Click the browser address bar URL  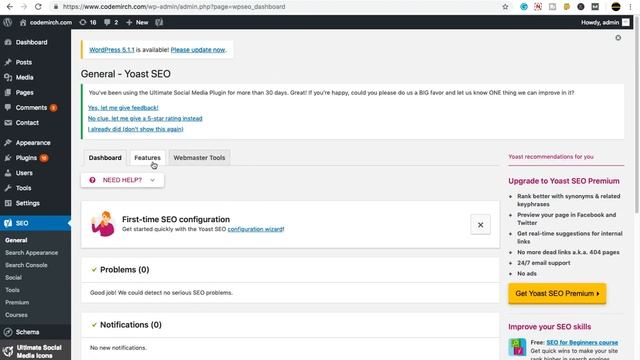click(x=174, y=7)
